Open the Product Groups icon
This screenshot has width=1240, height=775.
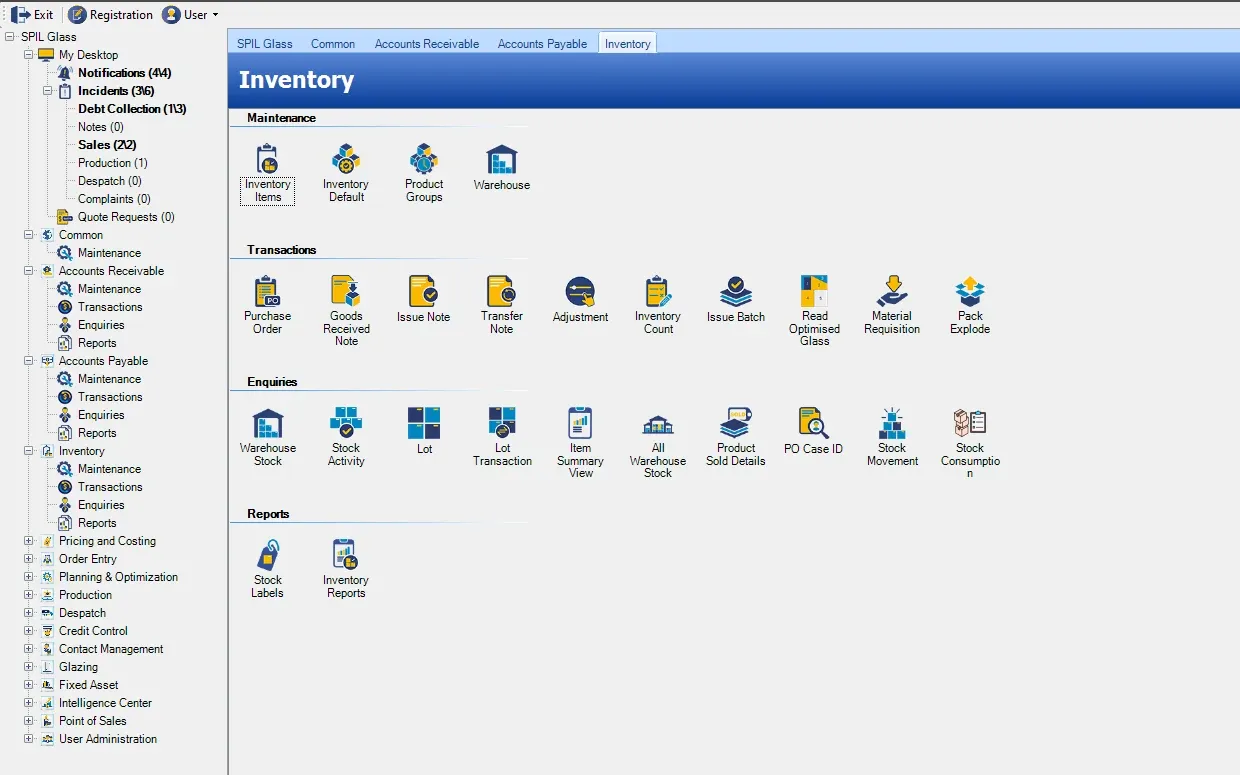(424, 173)
